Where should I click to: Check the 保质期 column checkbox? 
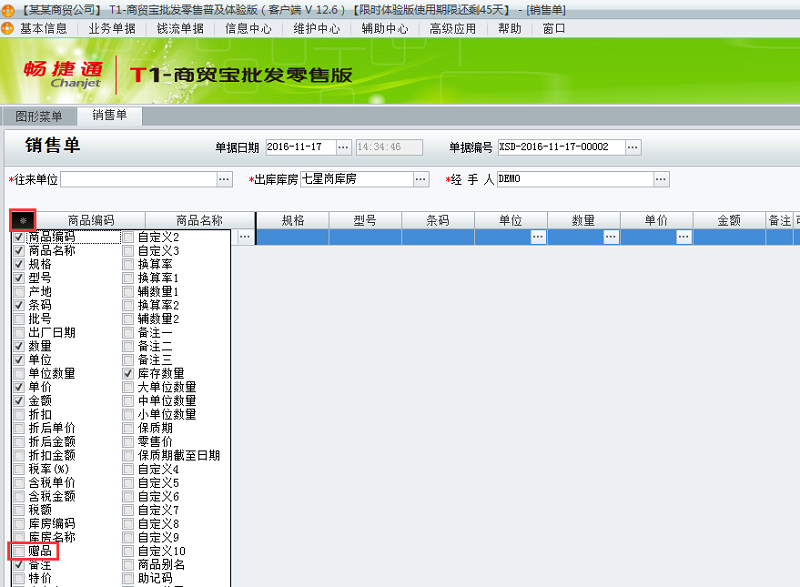coord(128,428)
